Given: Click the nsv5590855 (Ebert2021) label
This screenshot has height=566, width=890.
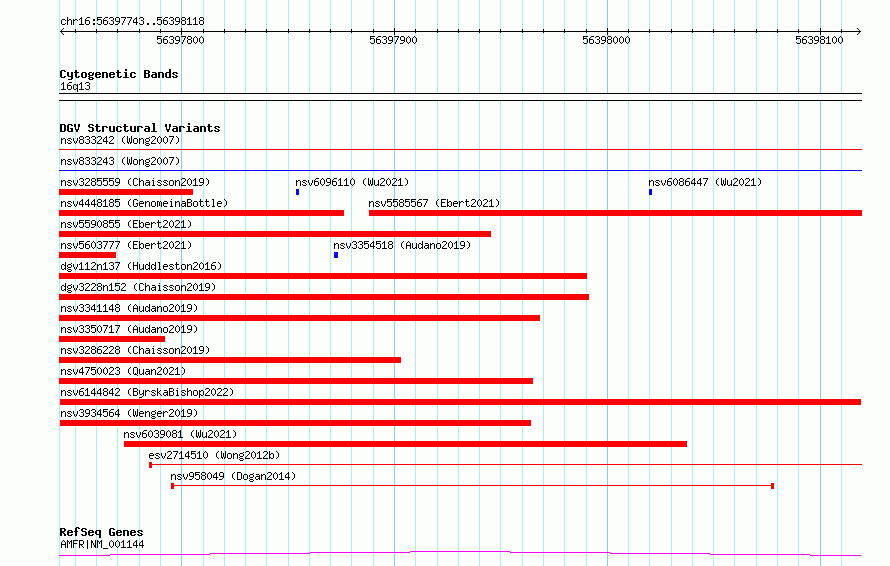Looking at the screenshot, I should 126,224.
